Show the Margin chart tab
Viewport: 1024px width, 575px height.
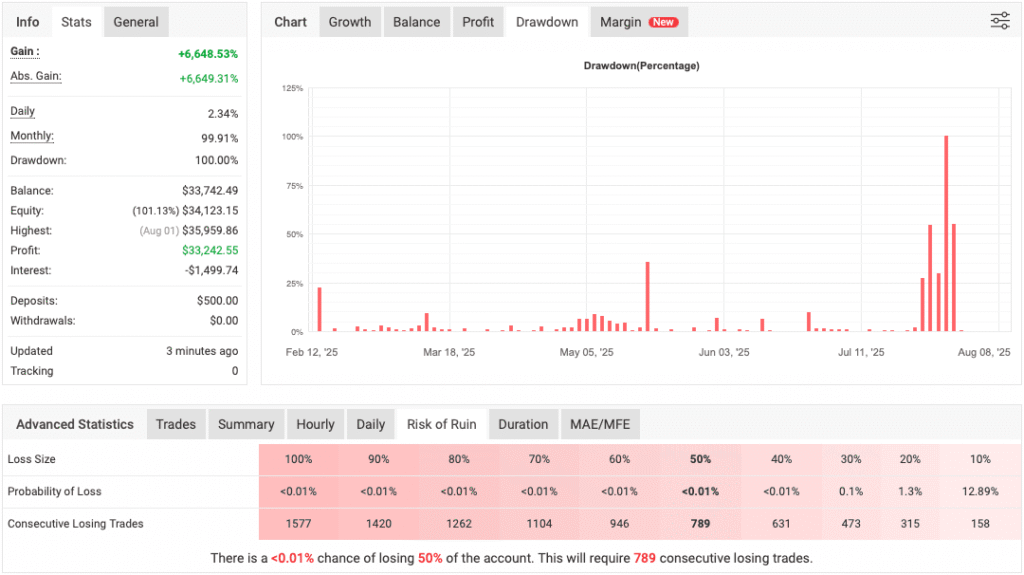(620, 22)
